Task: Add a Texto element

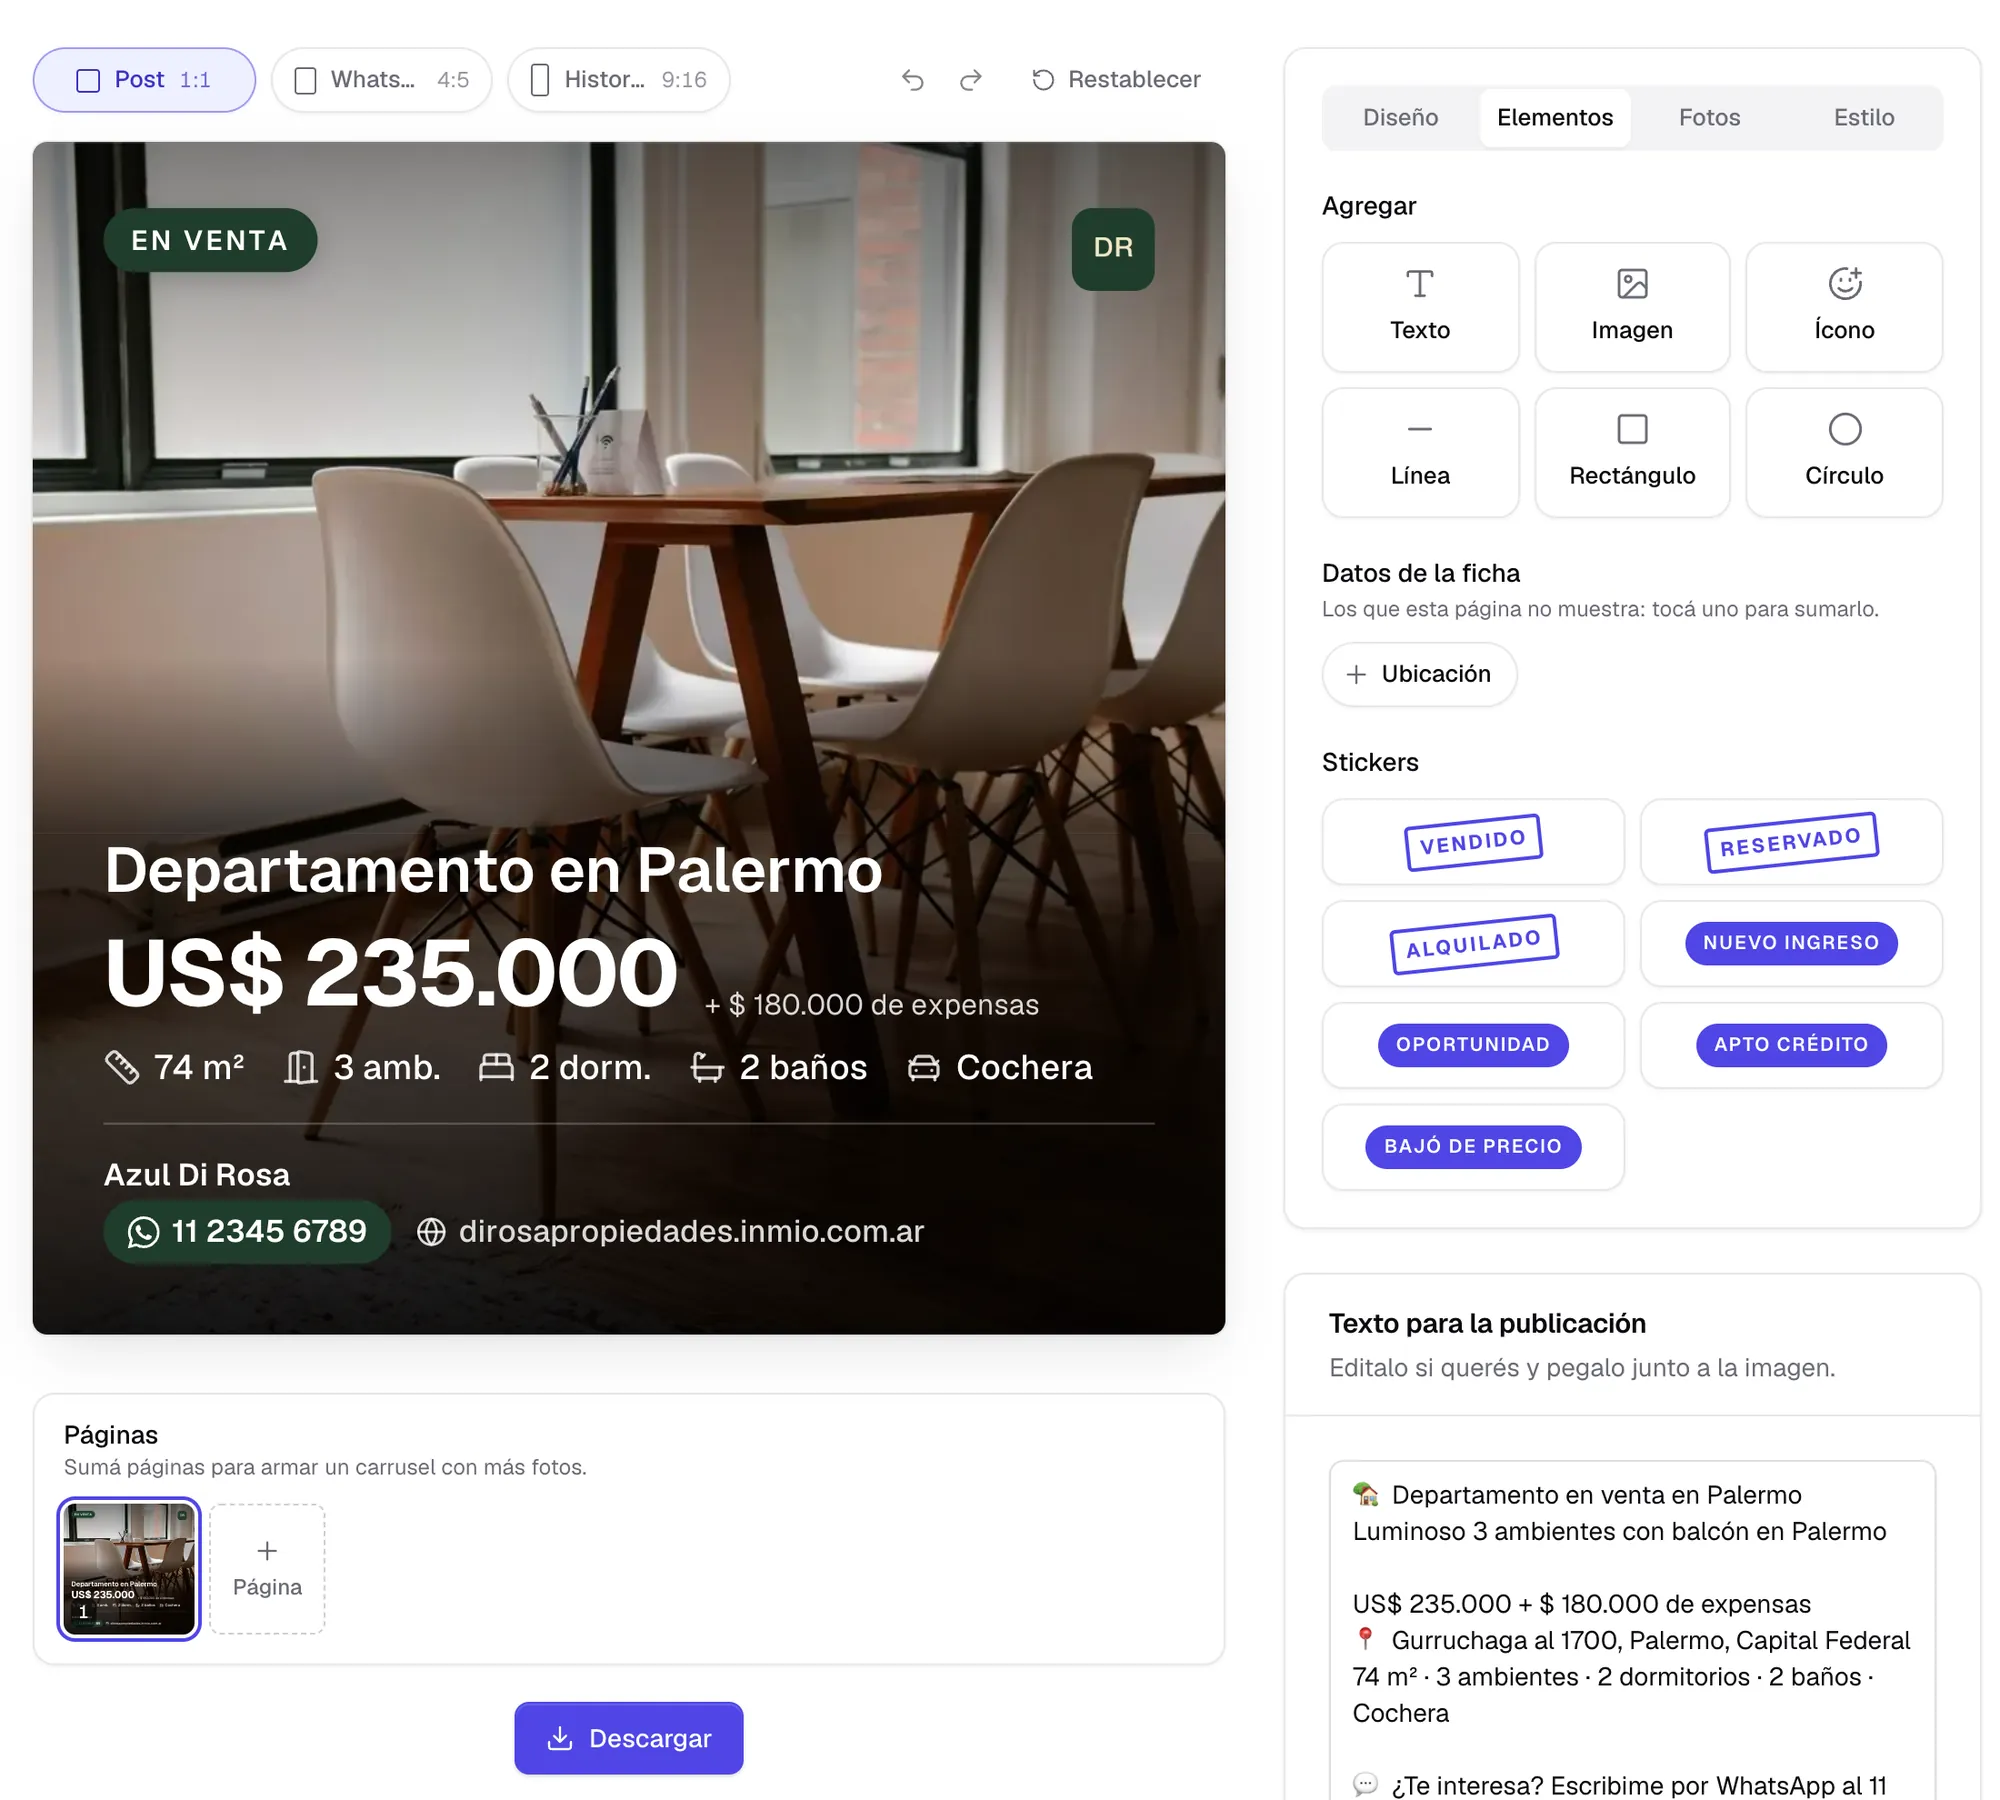Action: pyautogui.click(x=1420, y=307)
